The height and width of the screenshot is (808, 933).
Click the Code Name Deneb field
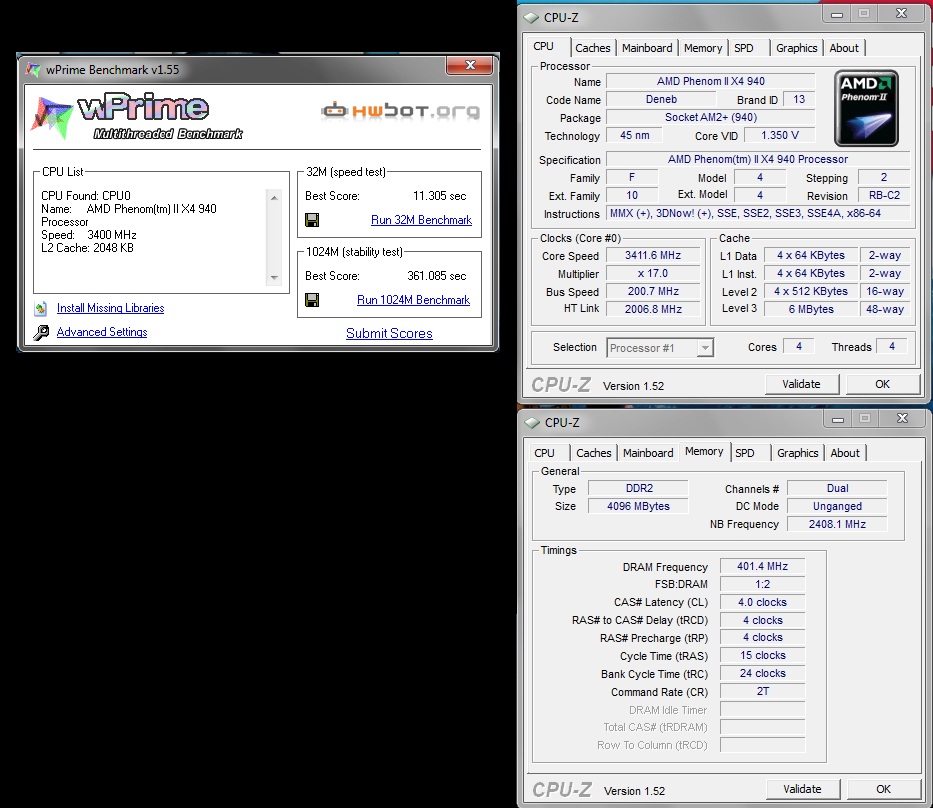(661, 99)
